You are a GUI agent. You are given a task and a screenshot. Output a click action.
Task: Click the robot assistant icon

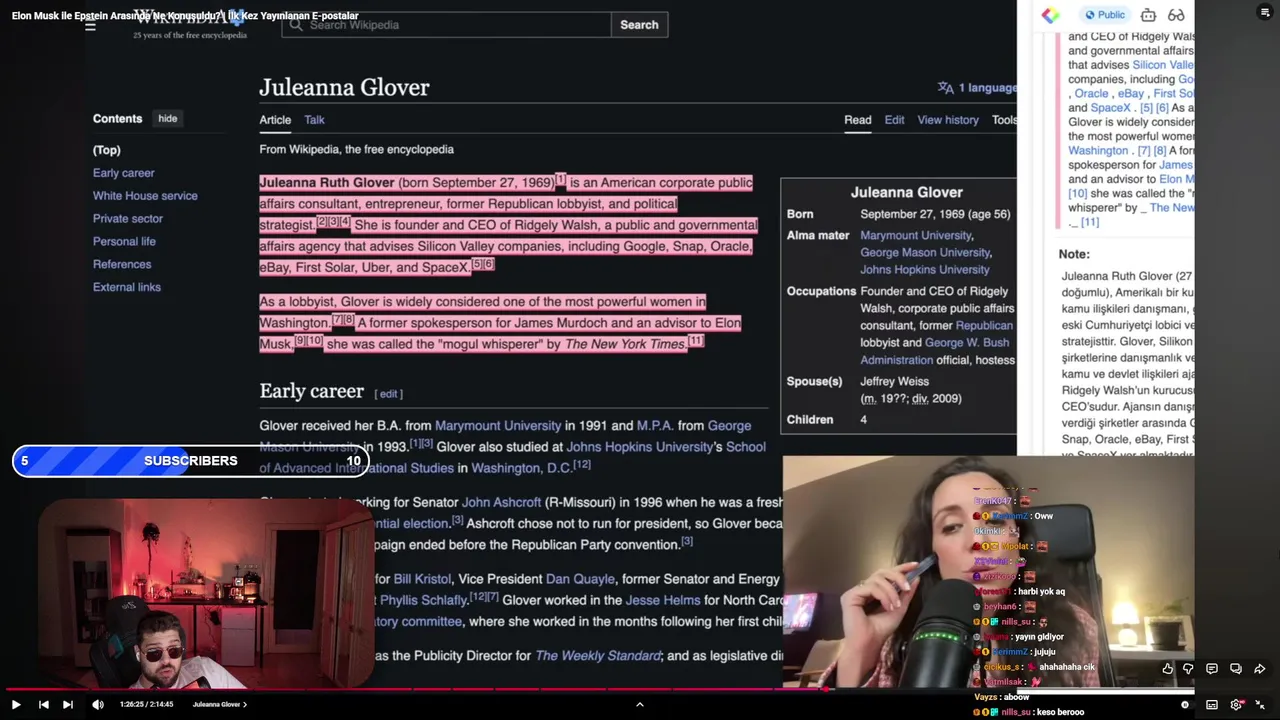(x=1148, y=15)
